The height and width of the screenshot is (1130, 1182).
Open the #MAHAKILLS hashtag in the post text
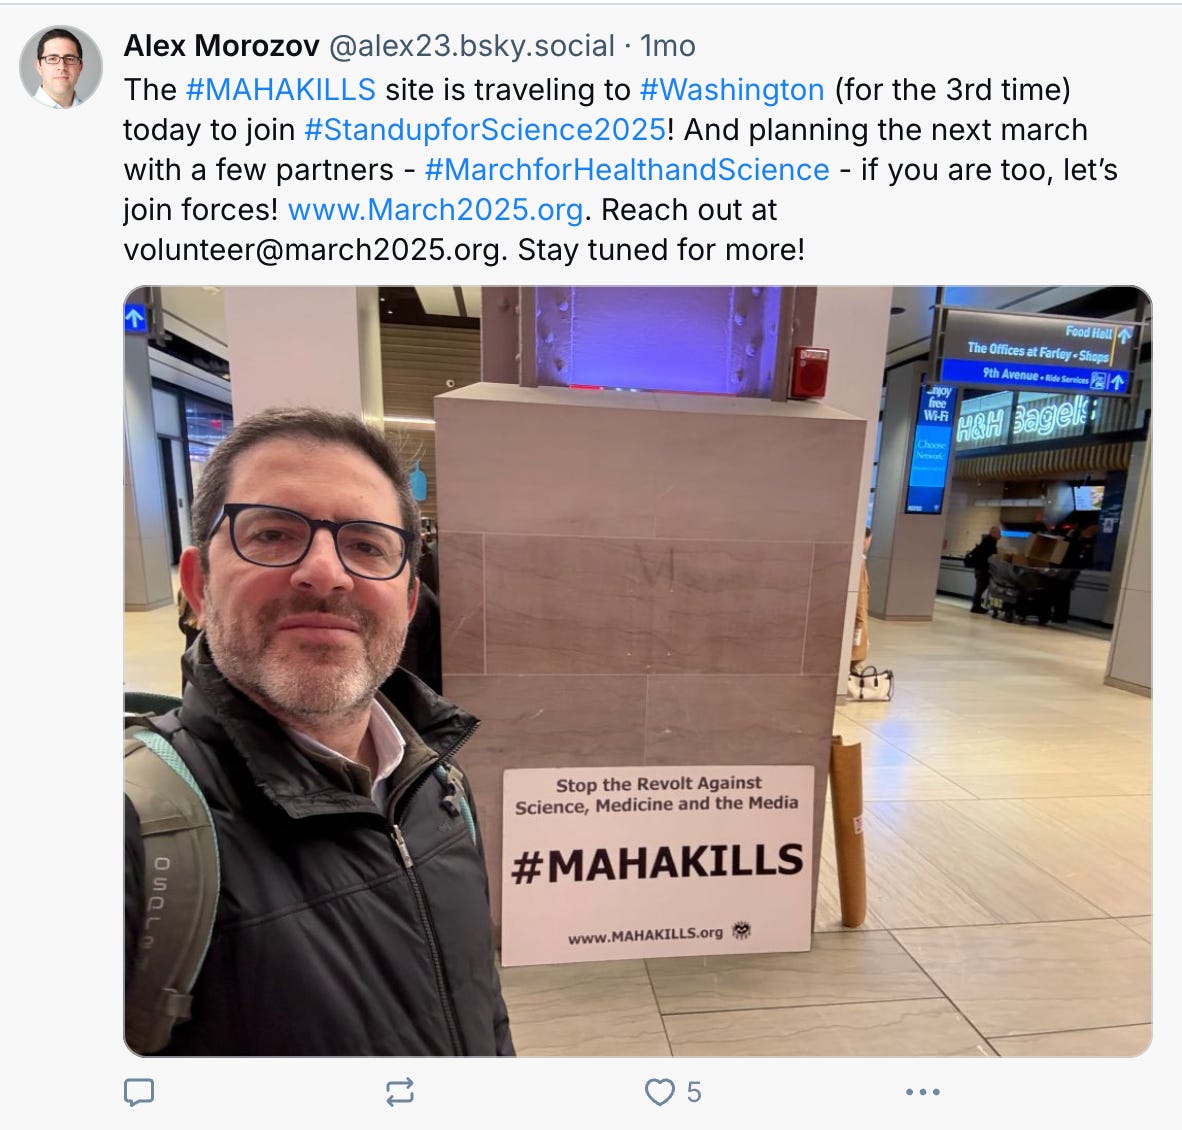pos(280,90)
